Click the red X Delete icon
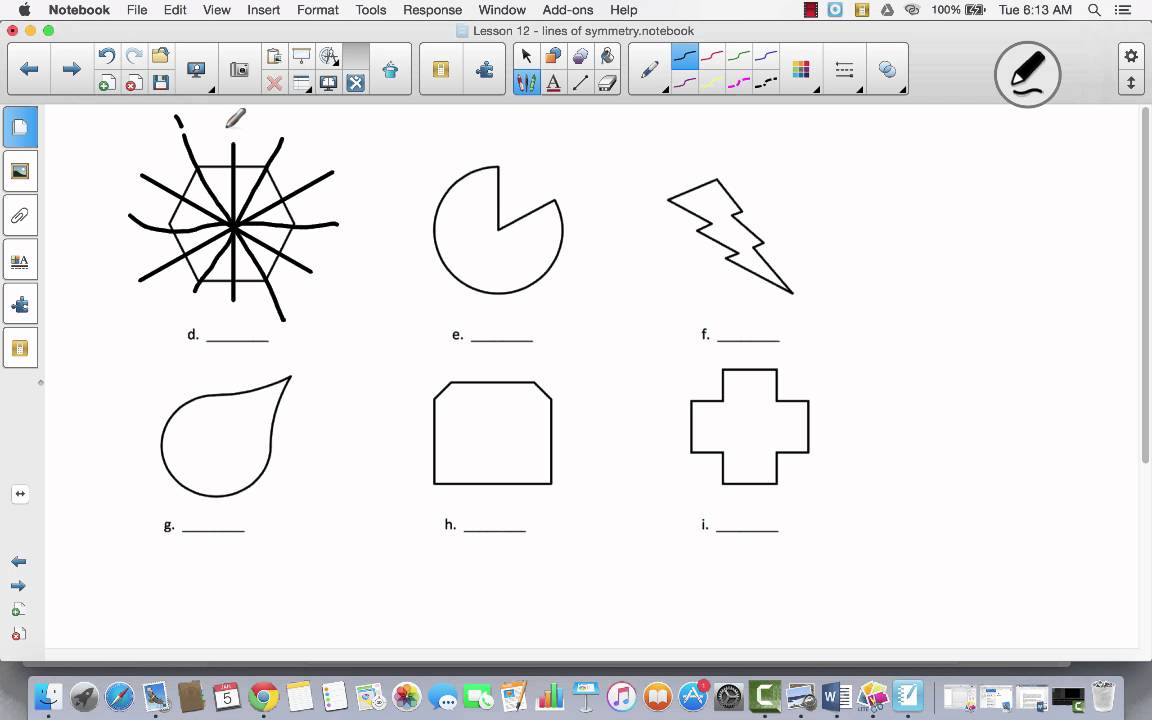Image resolution: width=1152 pixels, height=720 pixels. [x=274, y=82]
